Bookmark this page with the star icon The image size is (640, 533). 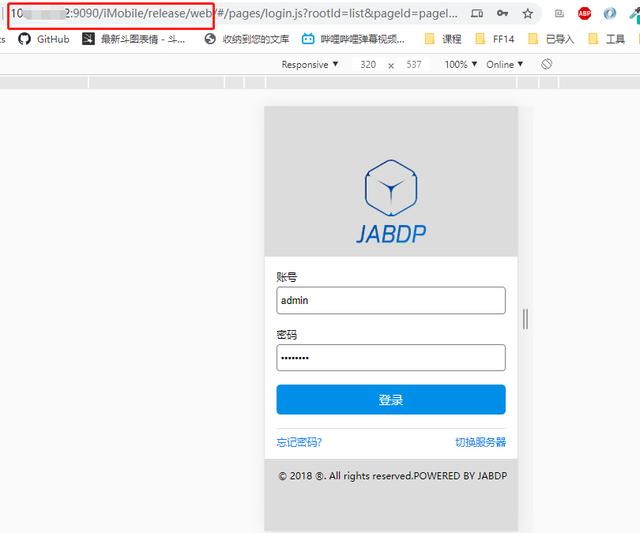(528, 13)
